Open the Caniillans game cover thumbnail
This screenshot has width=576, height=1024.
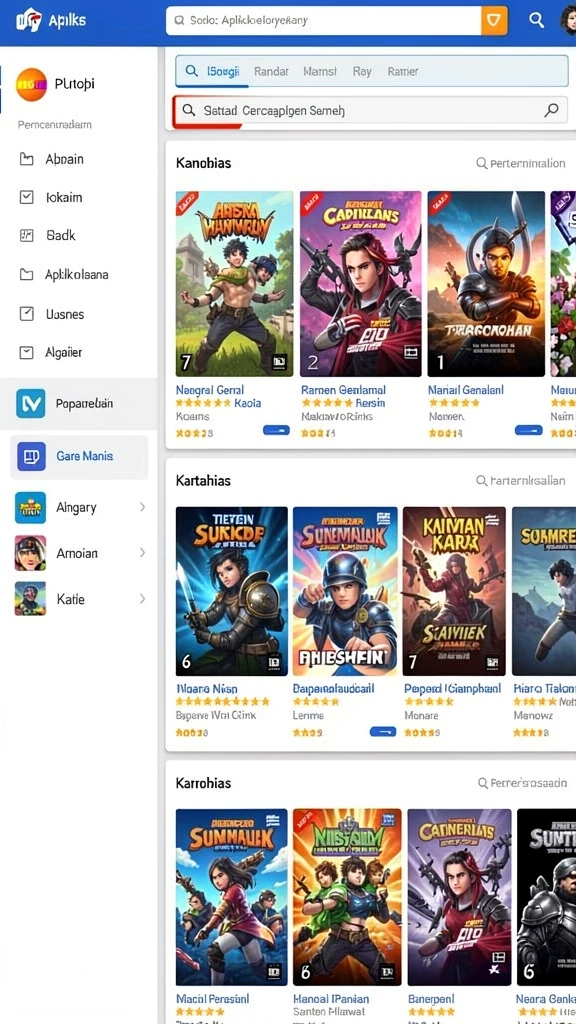[x=360, y=284]
